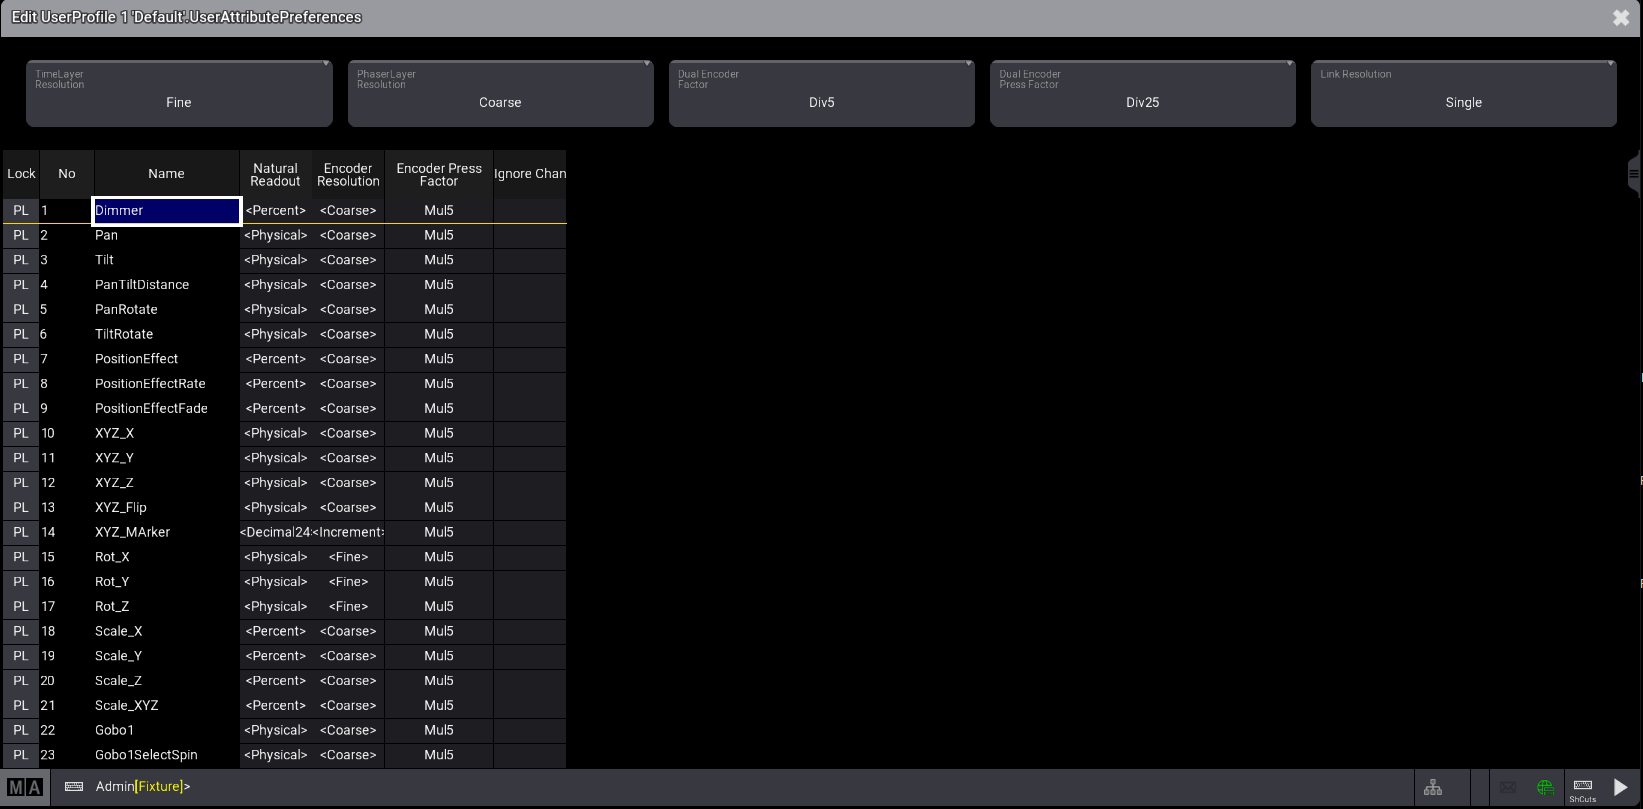This screenshot has height=809, width=1643.
Task: Click the green globe network status icon
Action: (1545, 788)
